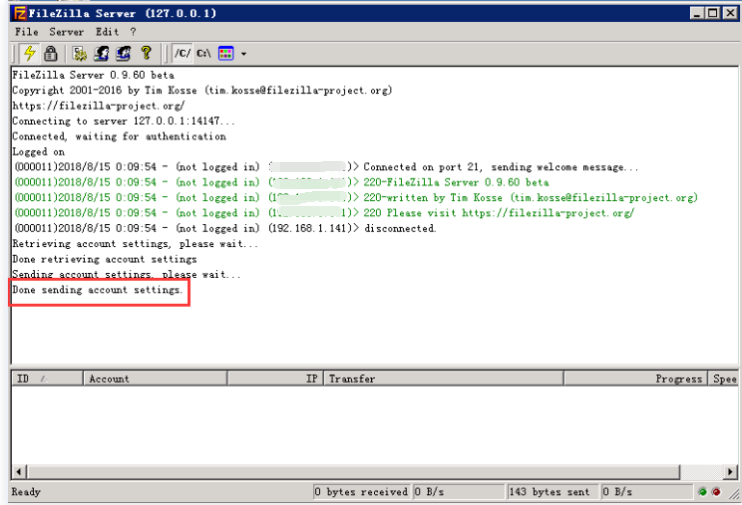Image resolution: width=742 pixels, height=505 pixels.
Task: Click red status indicator light
Action: (716, 492)
